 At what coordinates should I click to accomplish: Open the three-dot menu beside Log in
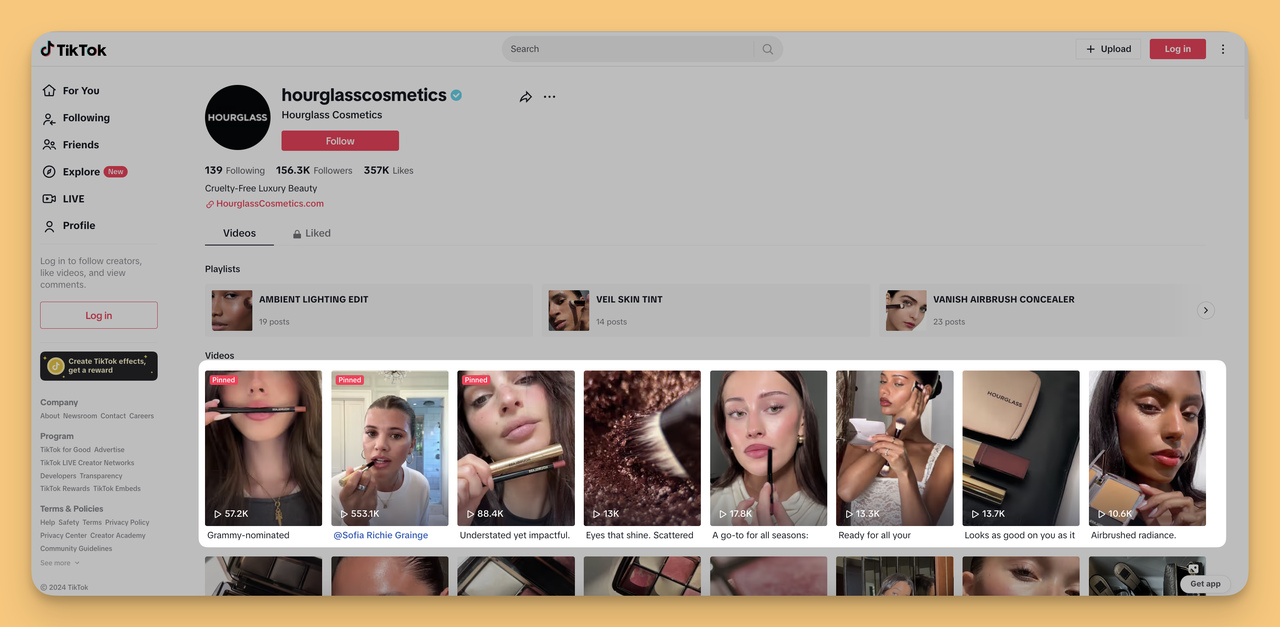click(x=1222, y=49)
